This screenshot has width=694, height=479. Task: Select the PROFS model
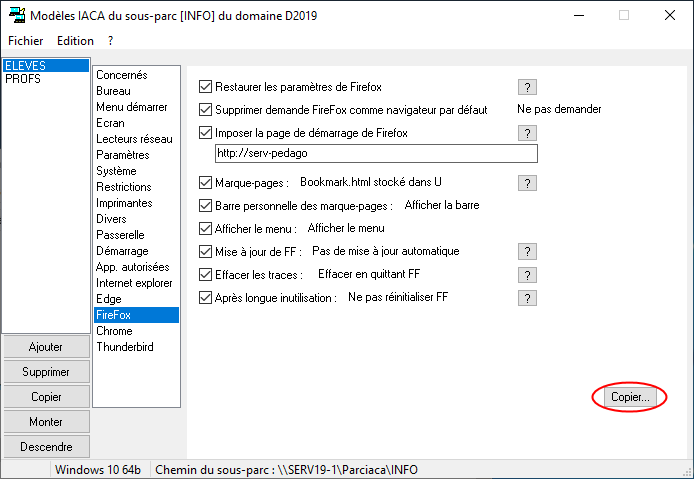coord(46,79)
